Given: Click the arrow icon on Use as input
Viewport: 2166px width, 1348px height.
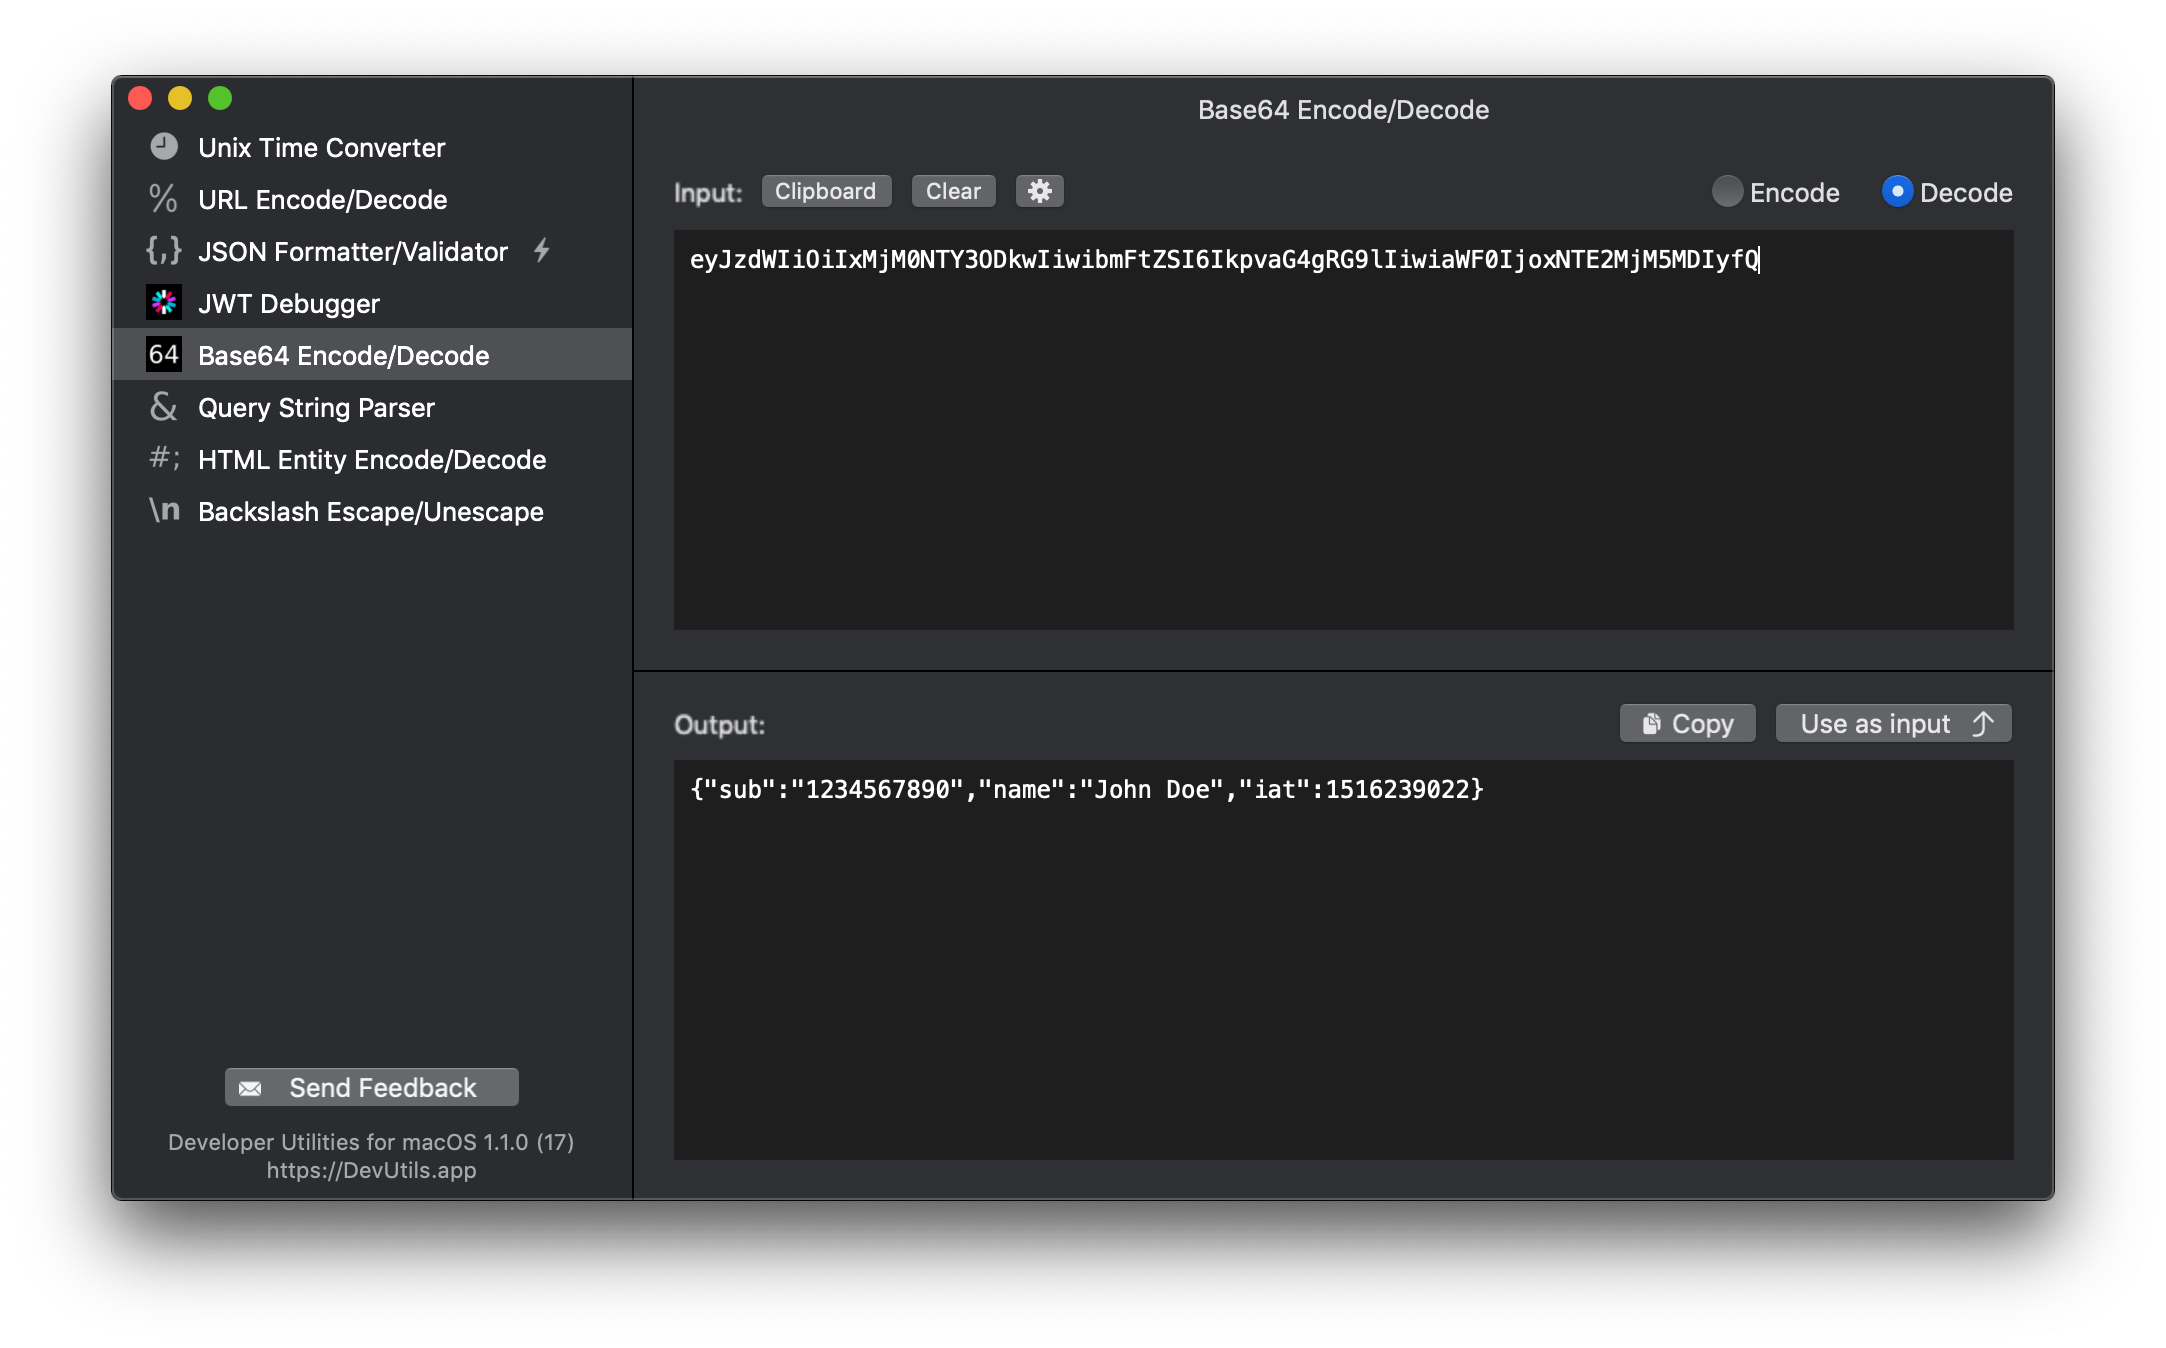Looking at the screenshot, I should point(1983,723).
